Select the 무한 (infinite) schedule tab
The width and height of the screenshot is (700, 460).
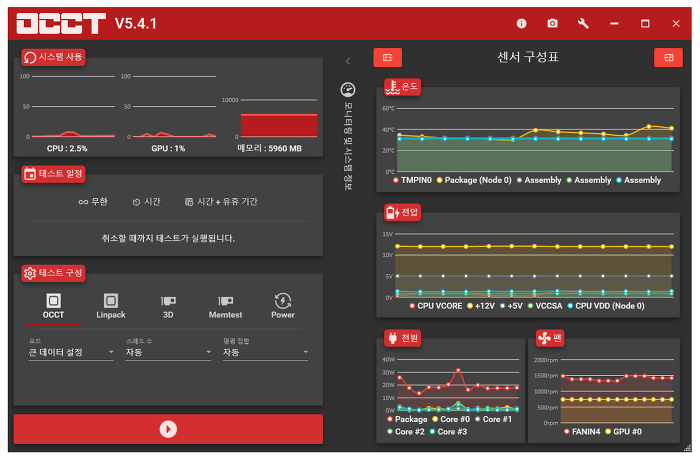pyautogui.click(x=93, y=202)
